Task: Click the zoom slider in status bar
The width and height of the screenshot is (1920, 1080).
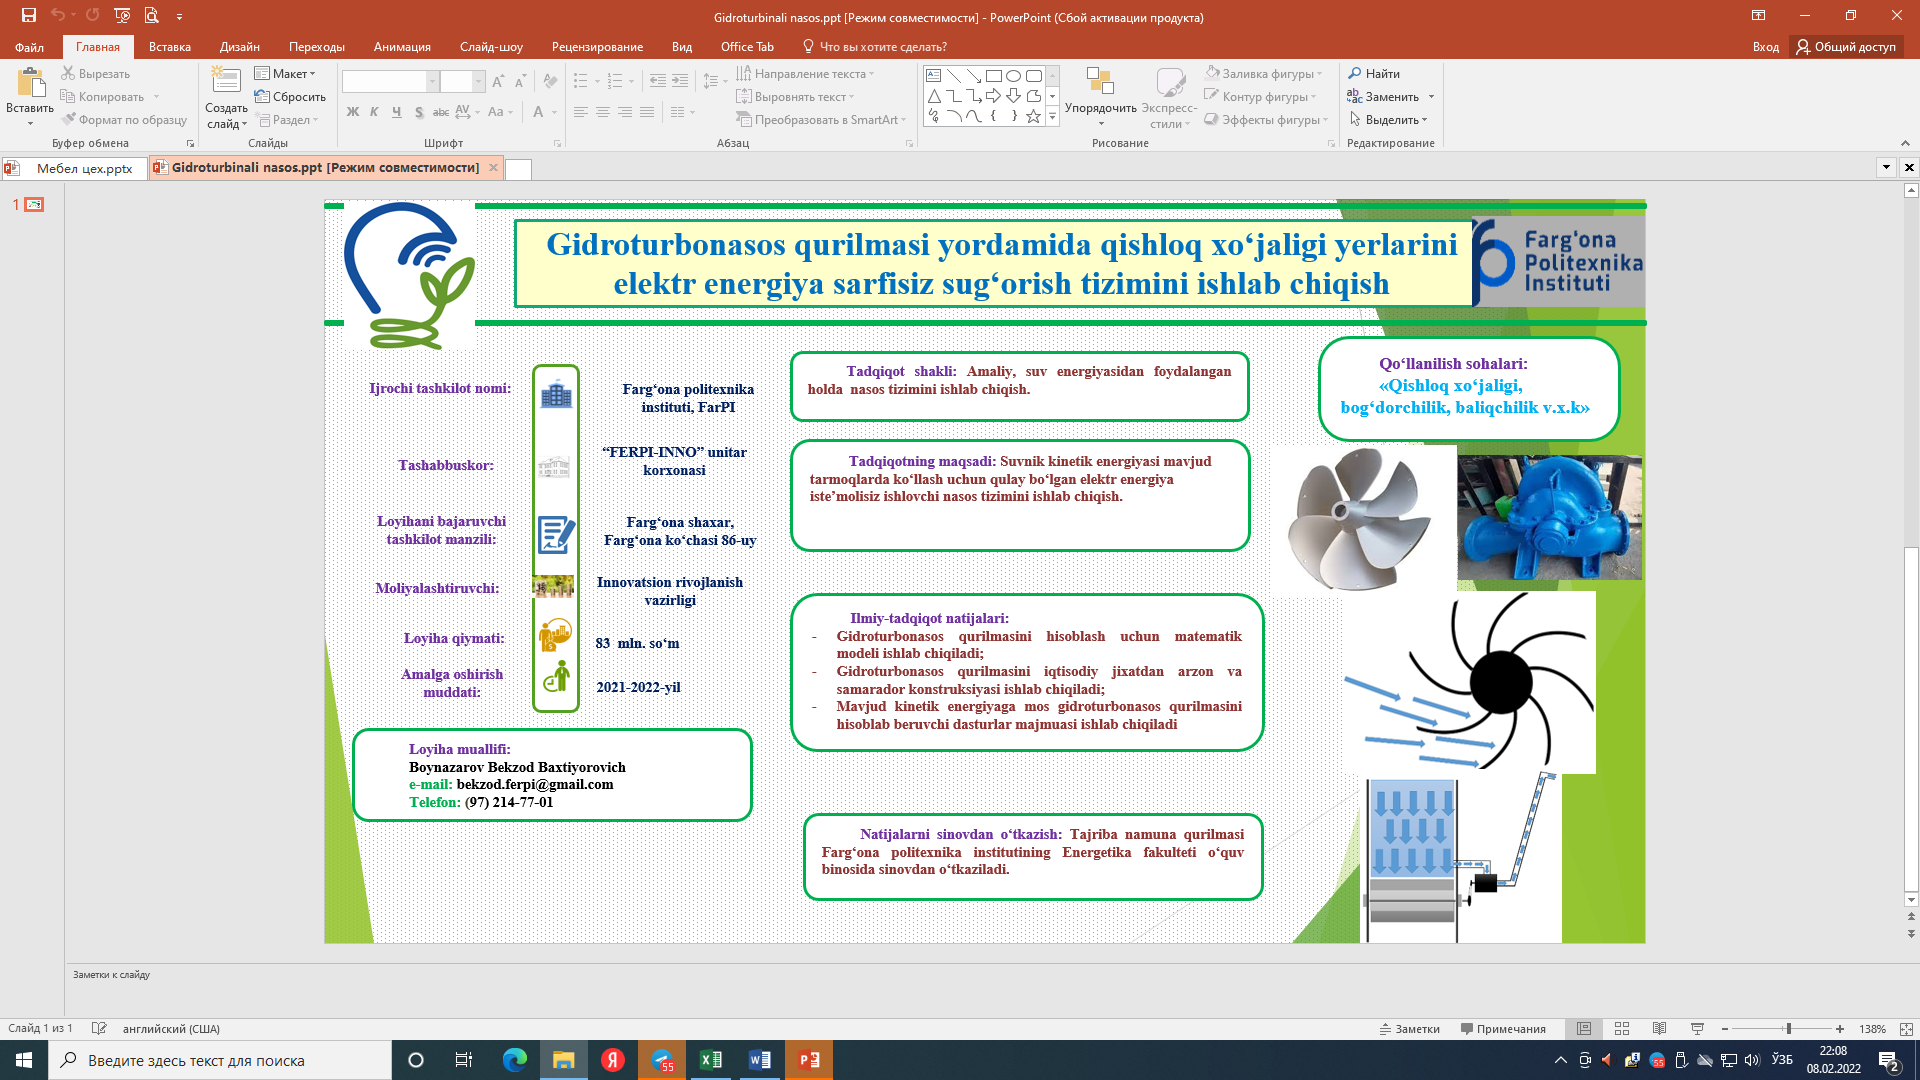Action: tap(1788, 1029)
